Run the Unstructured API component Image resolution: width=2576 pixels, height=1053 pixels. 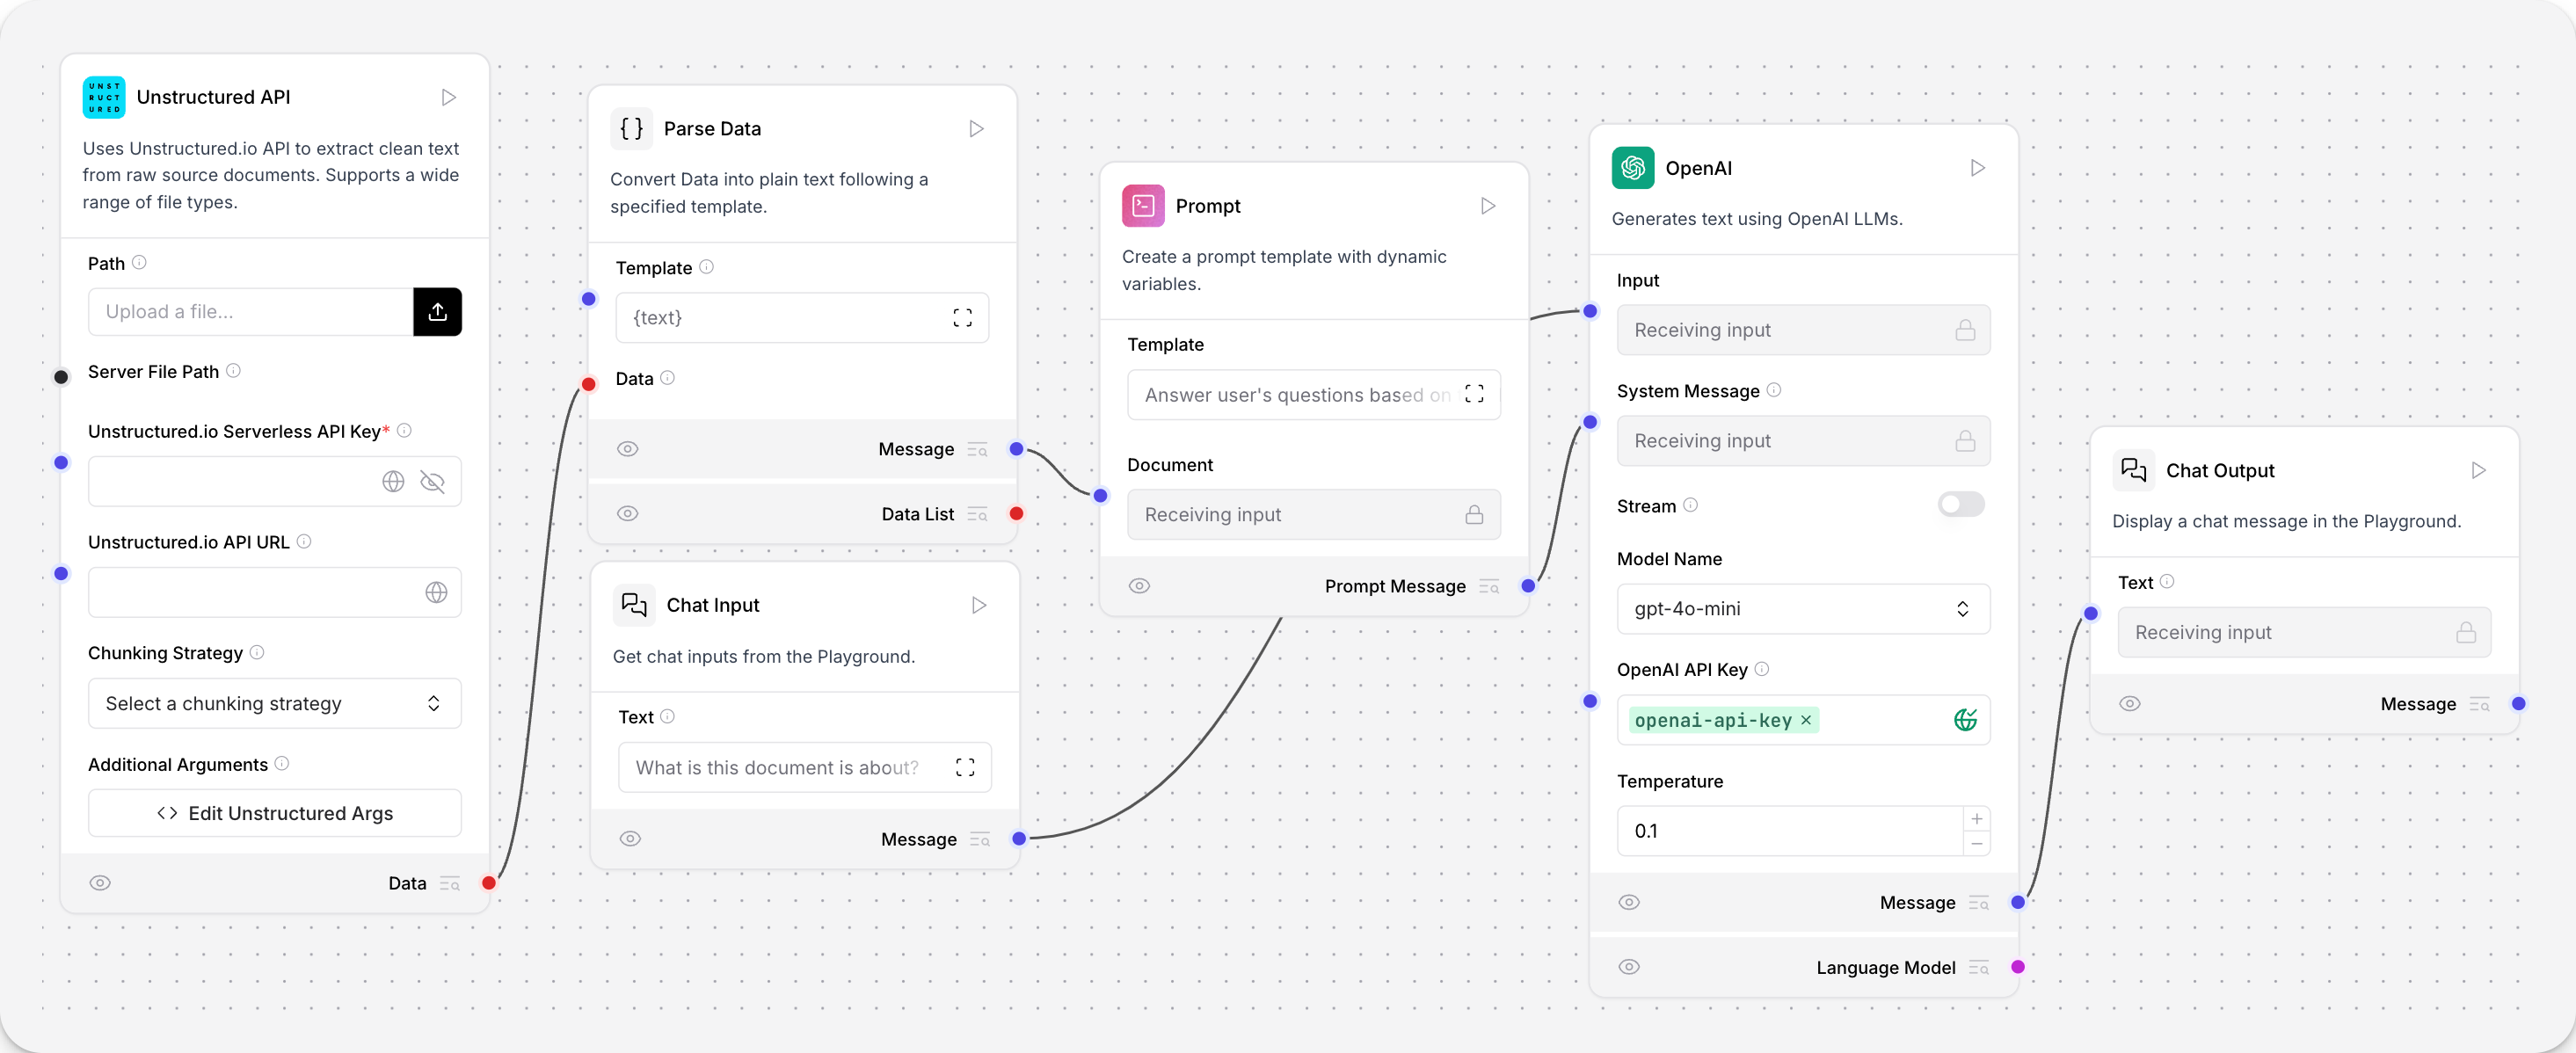click(x=449, y=97)
